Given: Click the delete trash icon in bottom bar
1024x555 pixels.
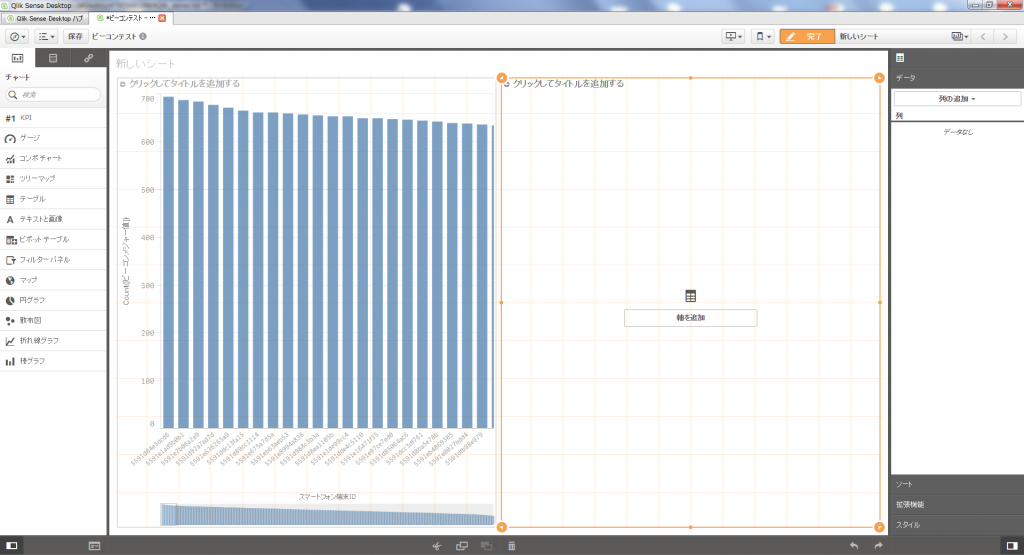Looking at the screenshot, I should [x=511, y=546].
